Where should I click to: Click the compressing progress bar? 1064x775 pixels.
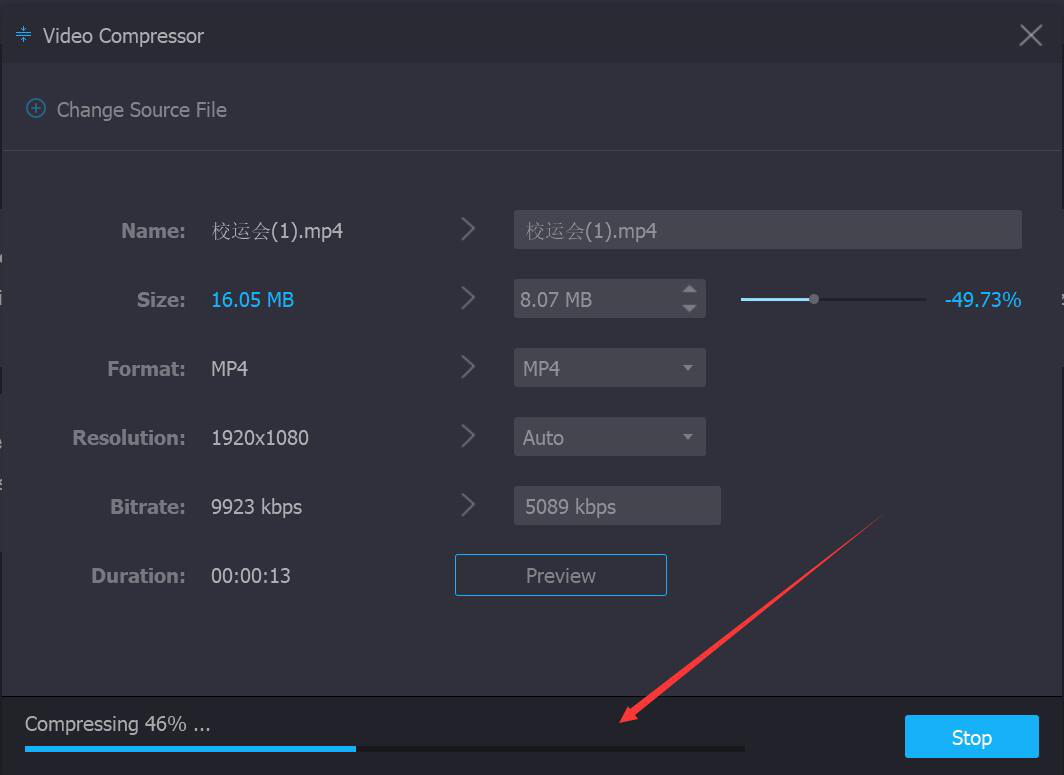tap(384, 748)
